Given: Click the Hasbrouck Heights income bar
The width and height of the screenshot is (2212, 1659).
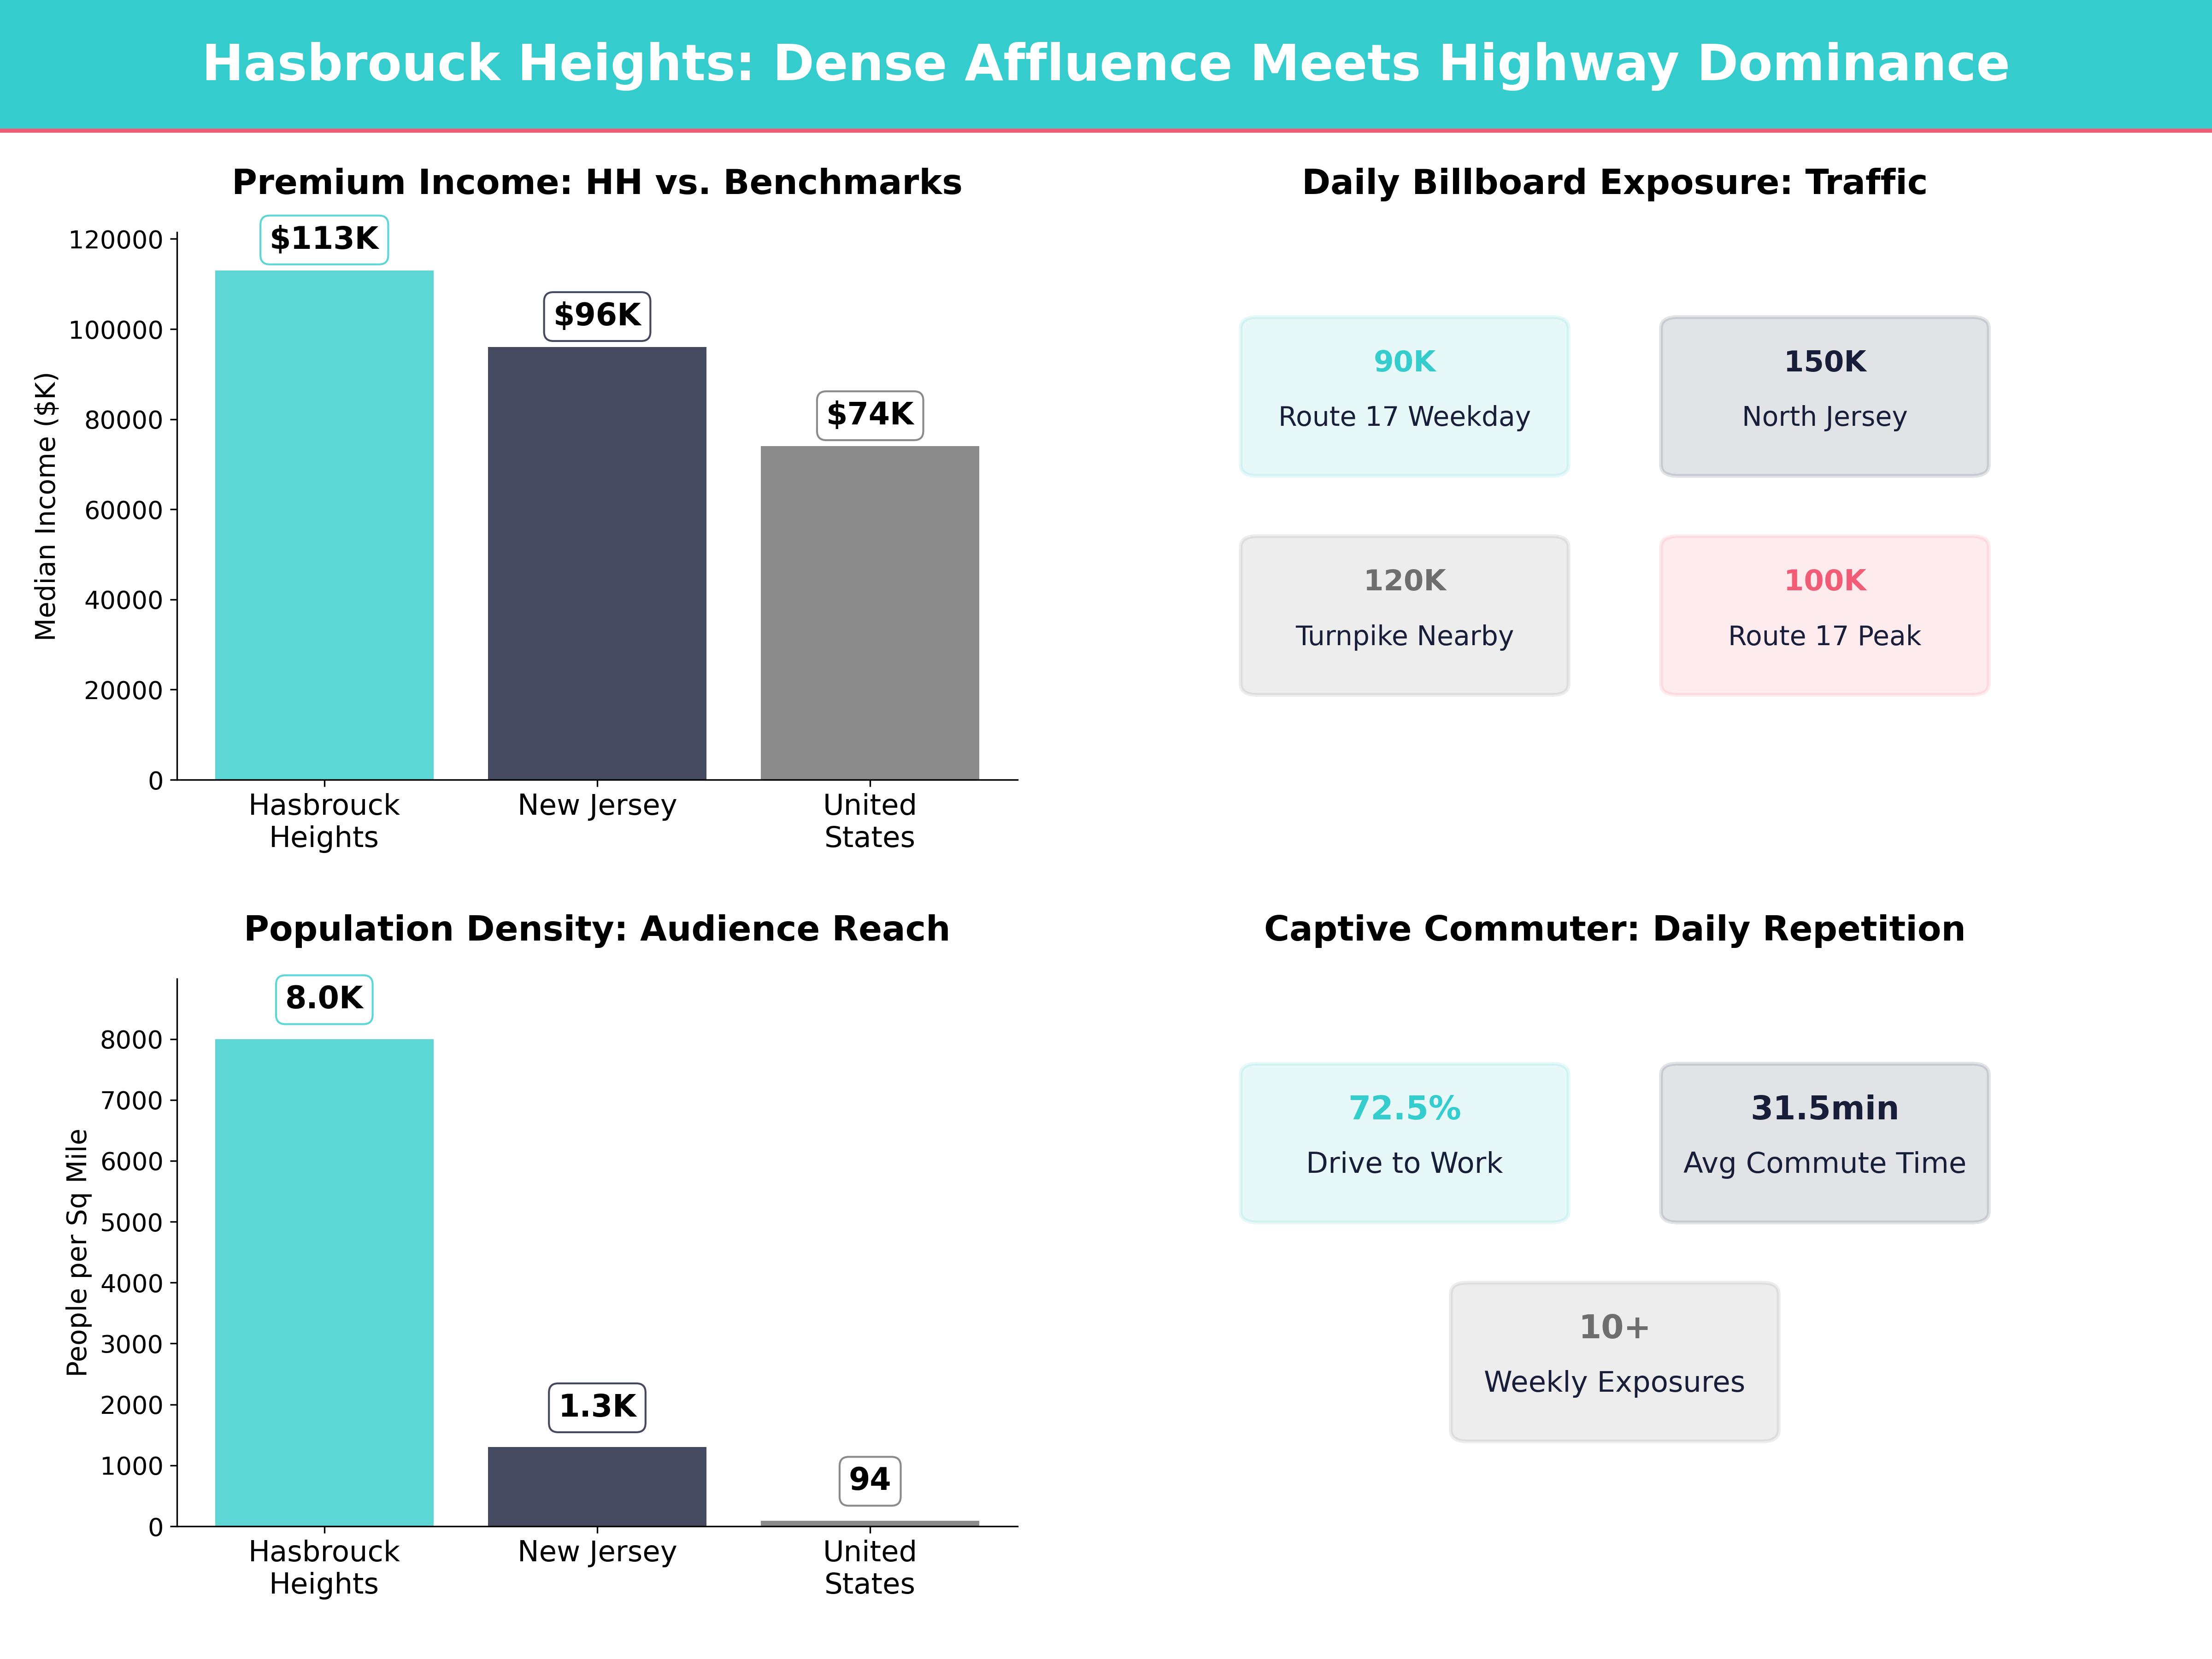Looking at the screenshot, I should click(x=325, y=520).
